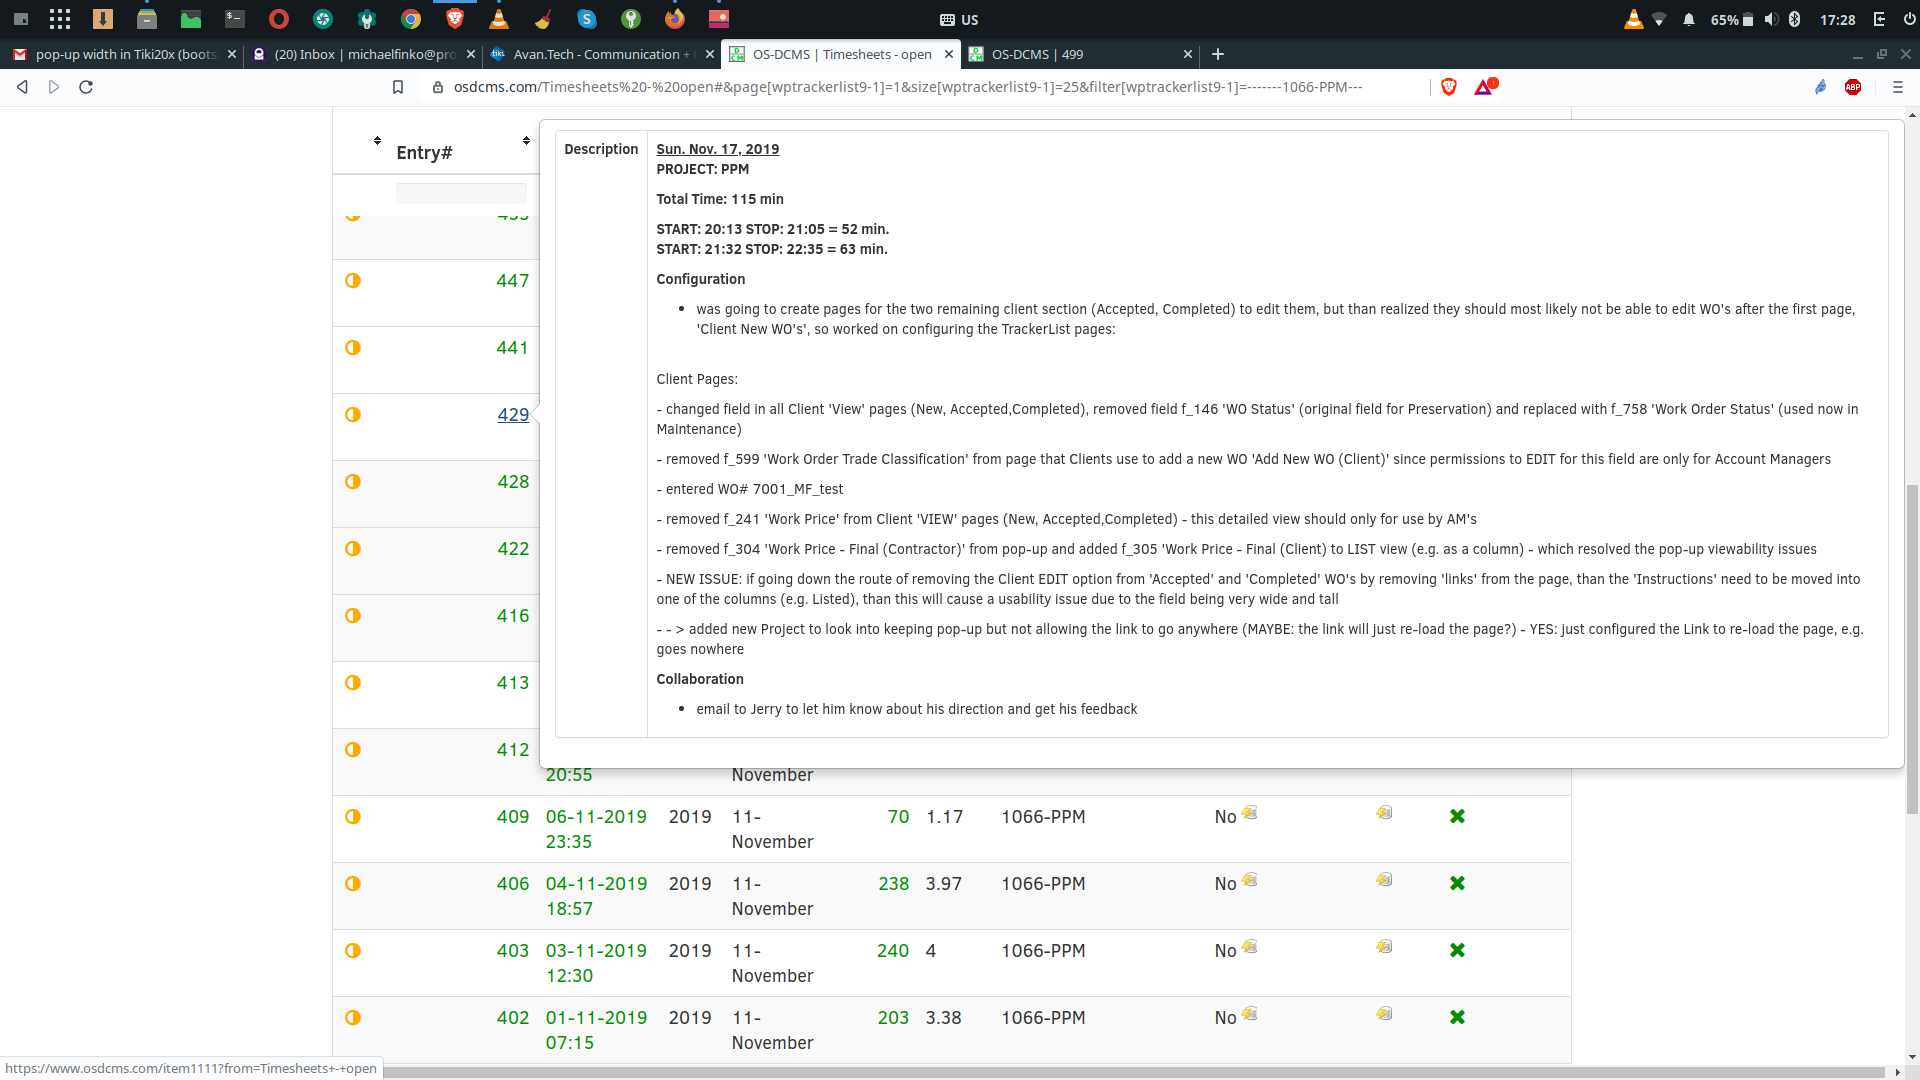Viewport: 1920px width, 1080px height.
Task: Open date link '06-11-2019 23:35'
Action: click(596, 829)
